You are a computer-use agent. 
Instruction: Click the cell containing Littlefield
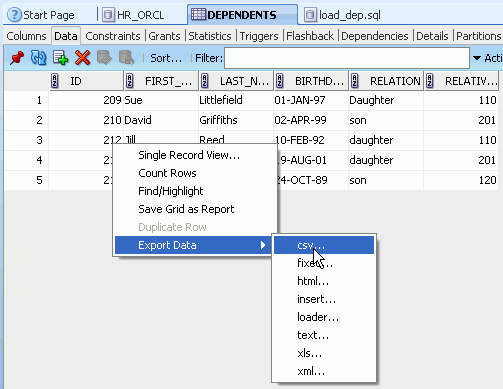pyautogui.click(x=236, y=100)
